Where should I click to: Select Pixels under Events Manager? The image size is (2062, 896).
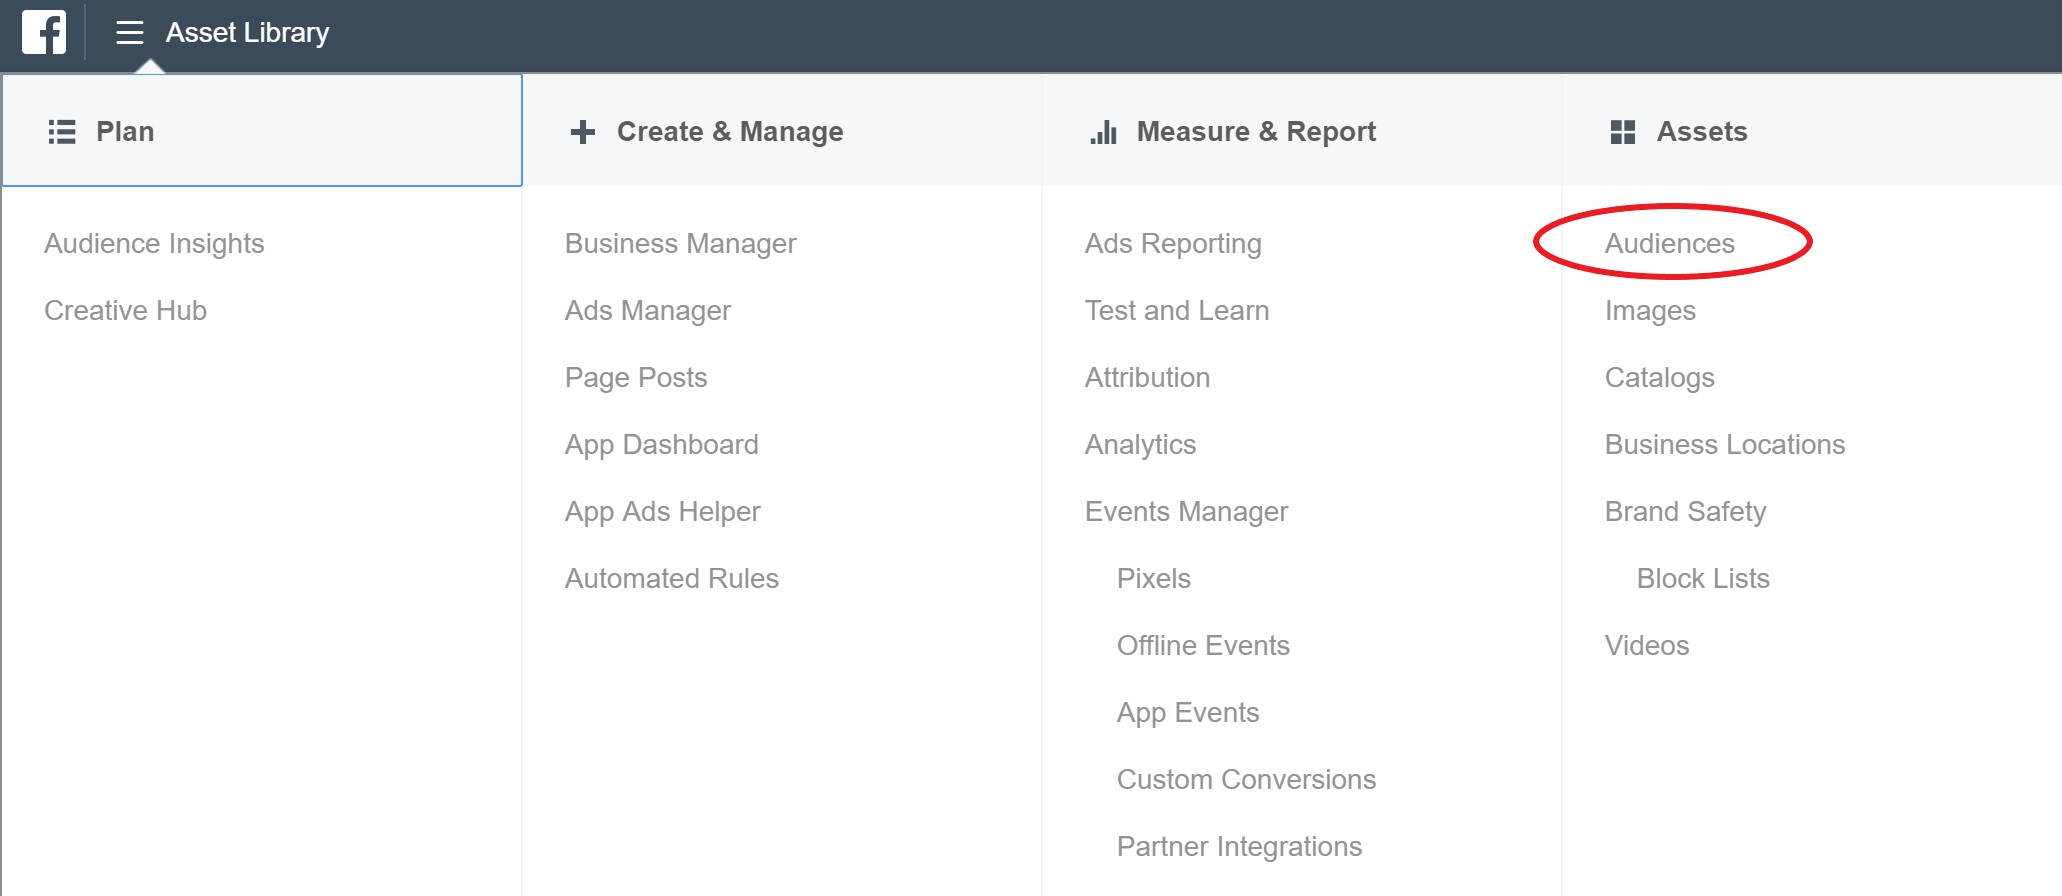coord(1153,579)
